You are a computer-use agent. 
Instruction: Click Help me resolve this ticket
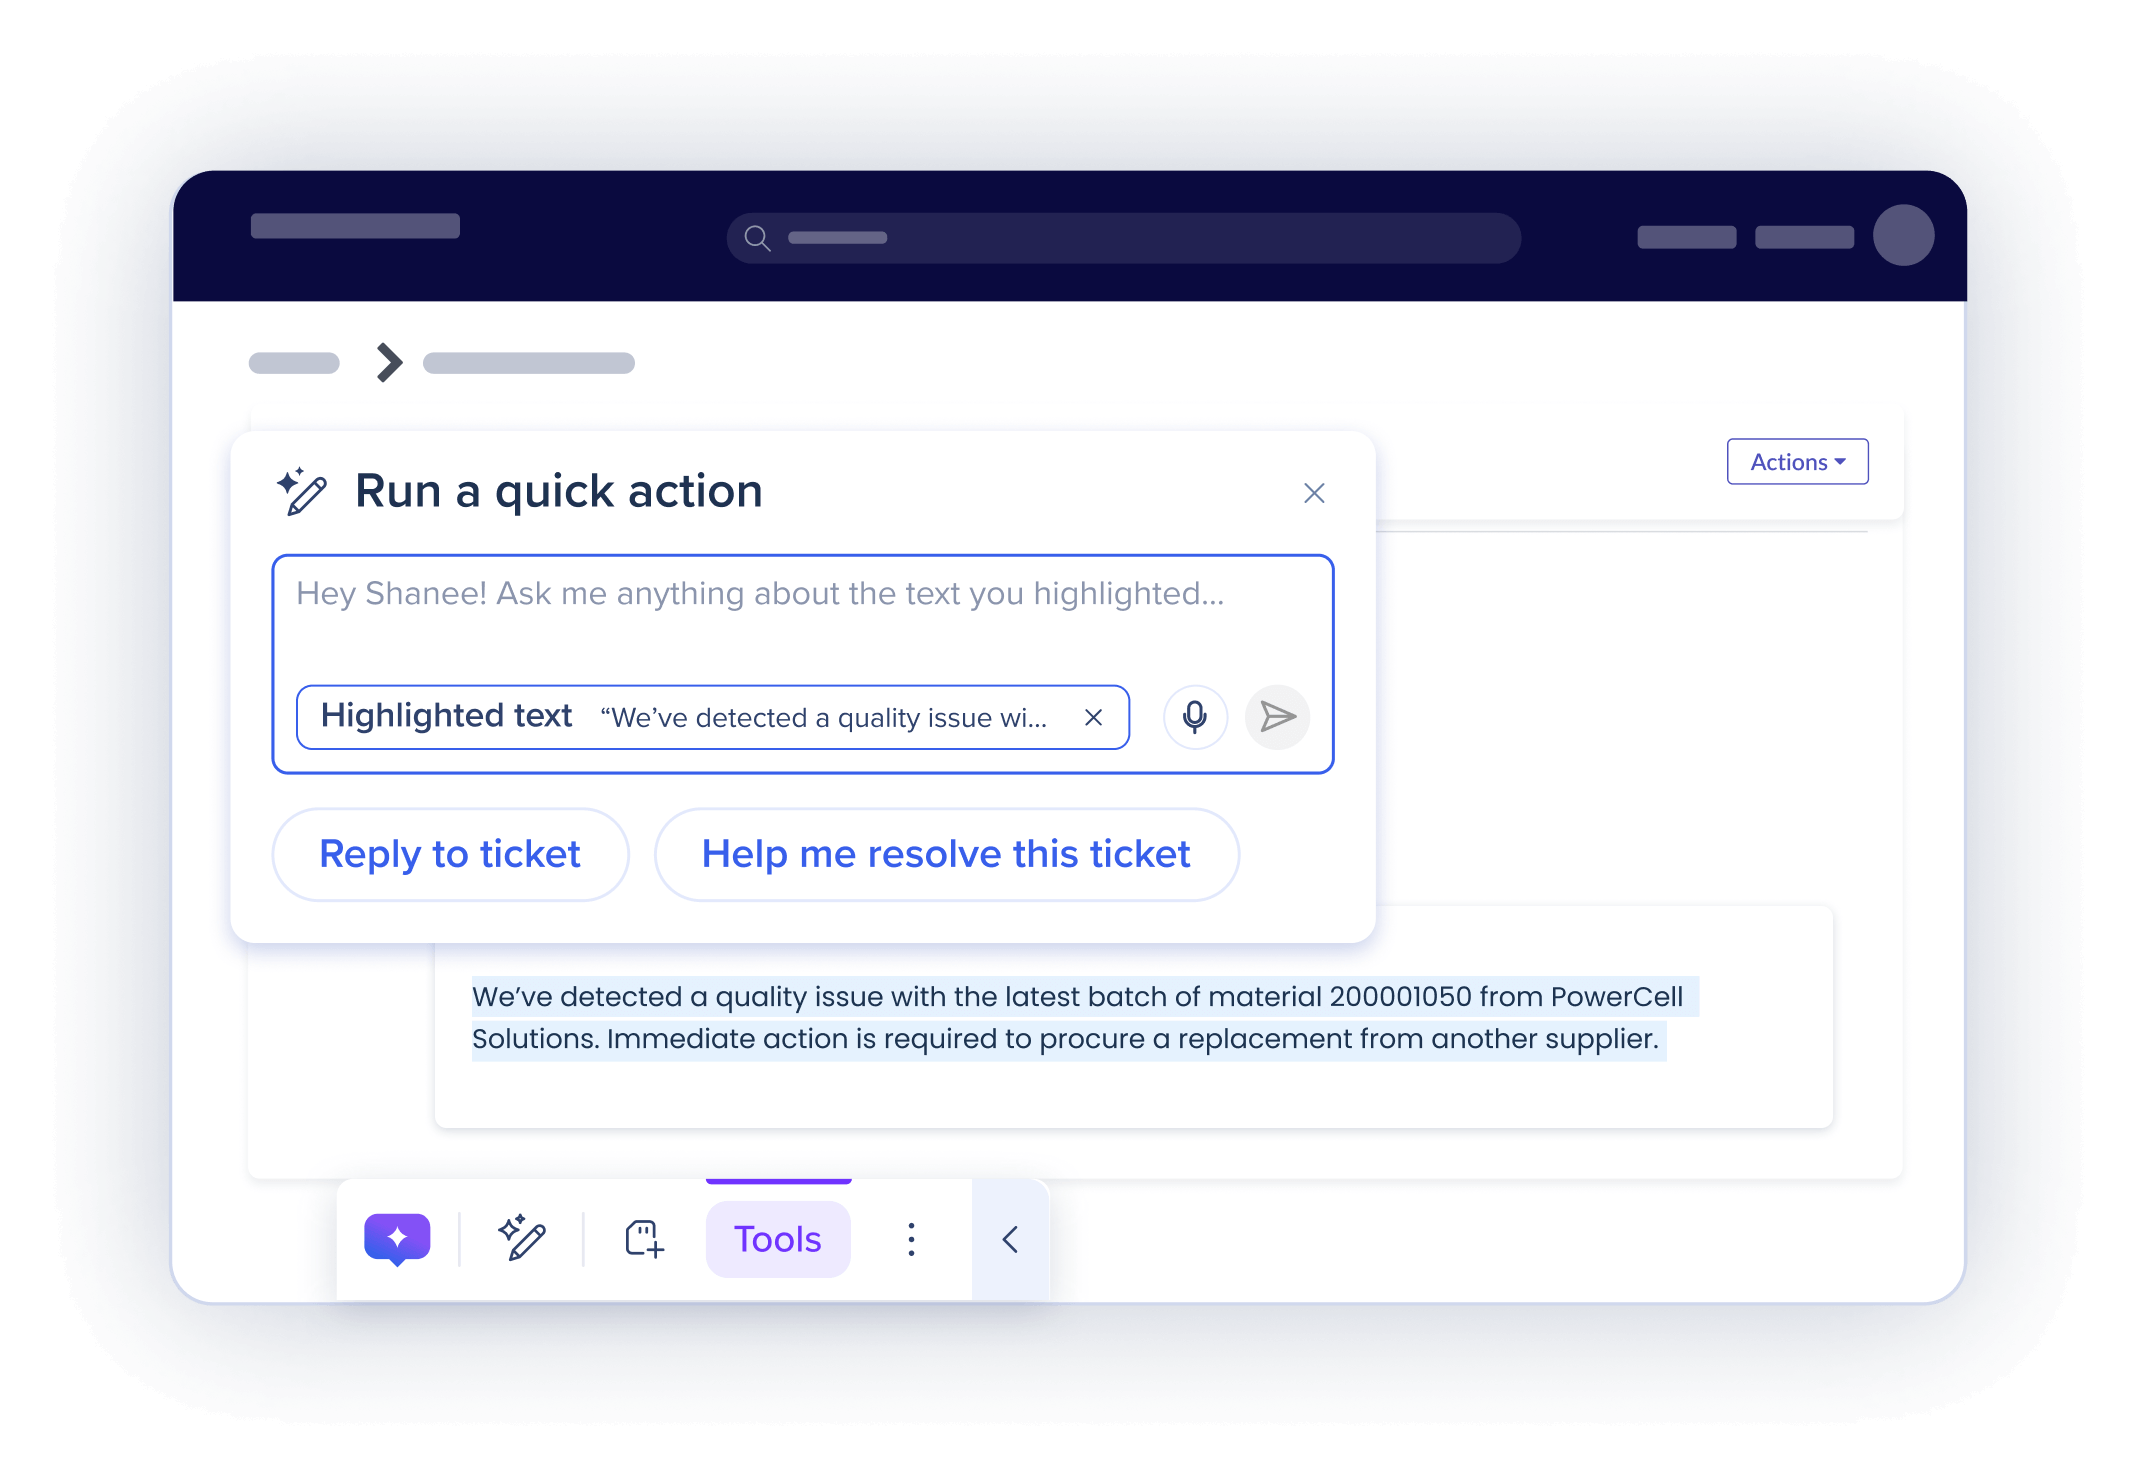pyautogui.click(x=946, y=854)
